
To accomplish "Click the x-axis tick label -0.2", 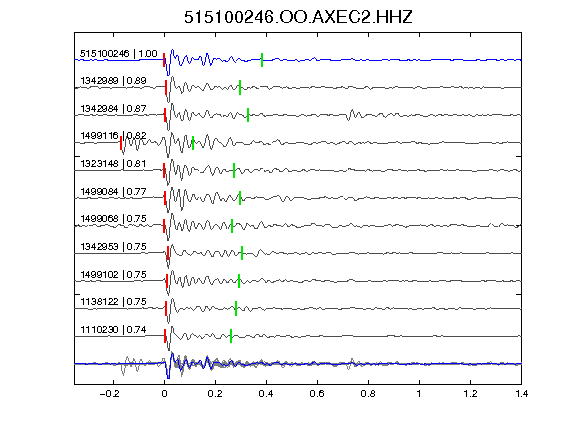I will point(109,394).
